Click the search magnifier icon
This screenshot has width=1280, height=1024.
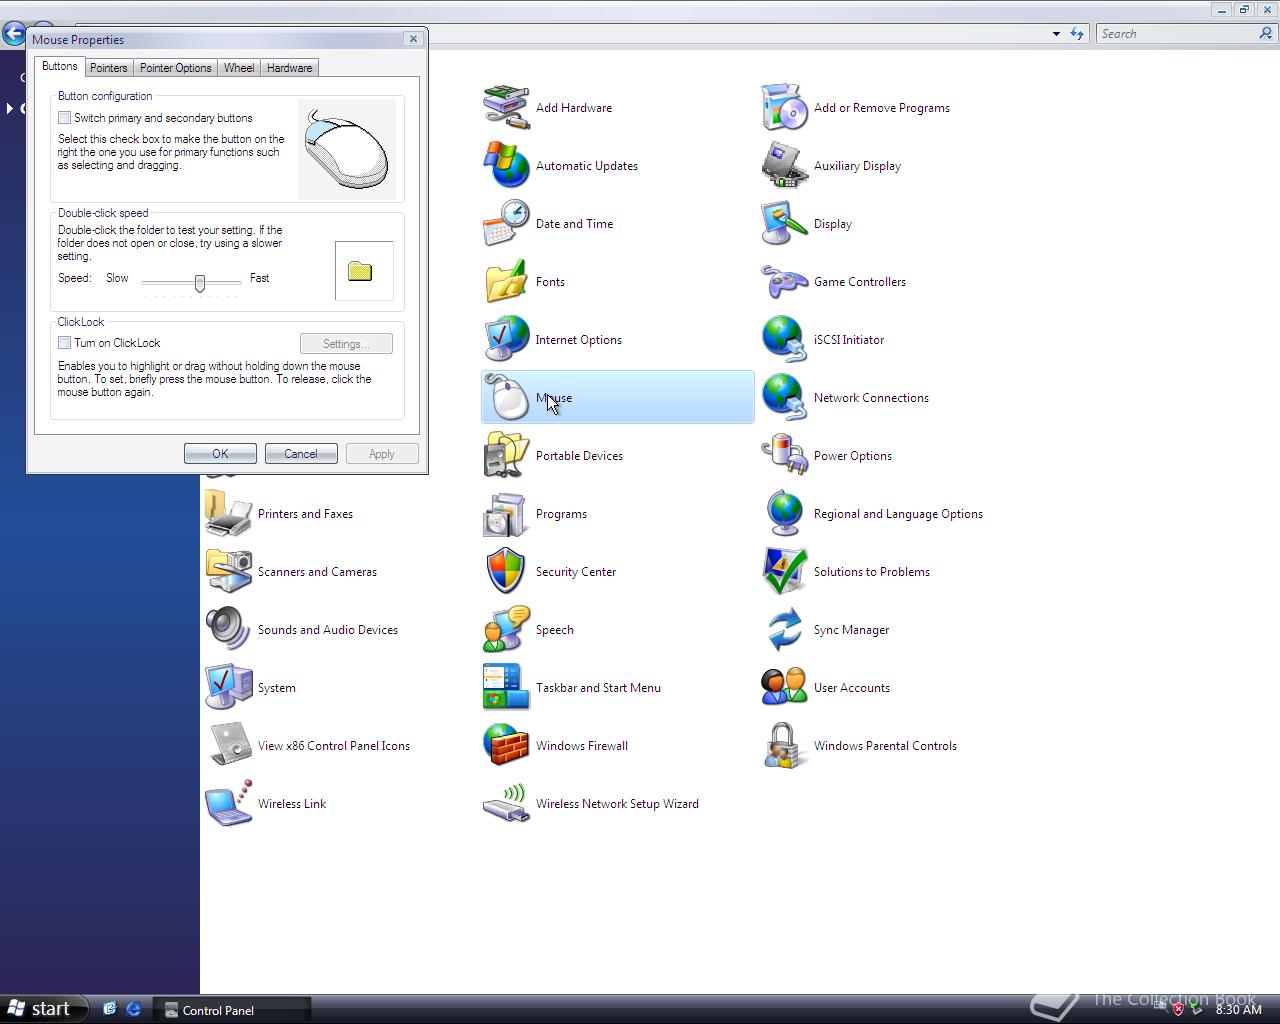pyautogui.click(x=1267, y=34)
